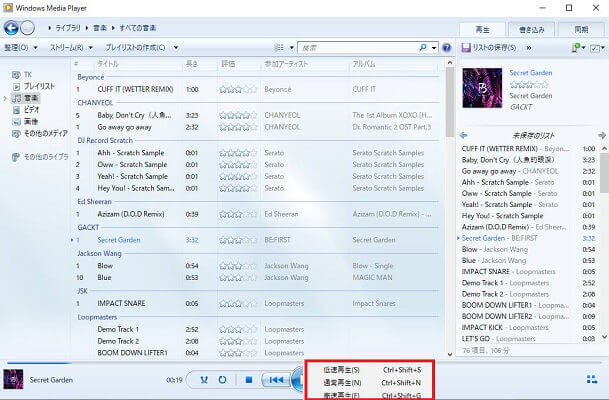Viewport: 609px width, 400px height.
Task: Switch to the 書き込み tab
Action: [532, 30]
